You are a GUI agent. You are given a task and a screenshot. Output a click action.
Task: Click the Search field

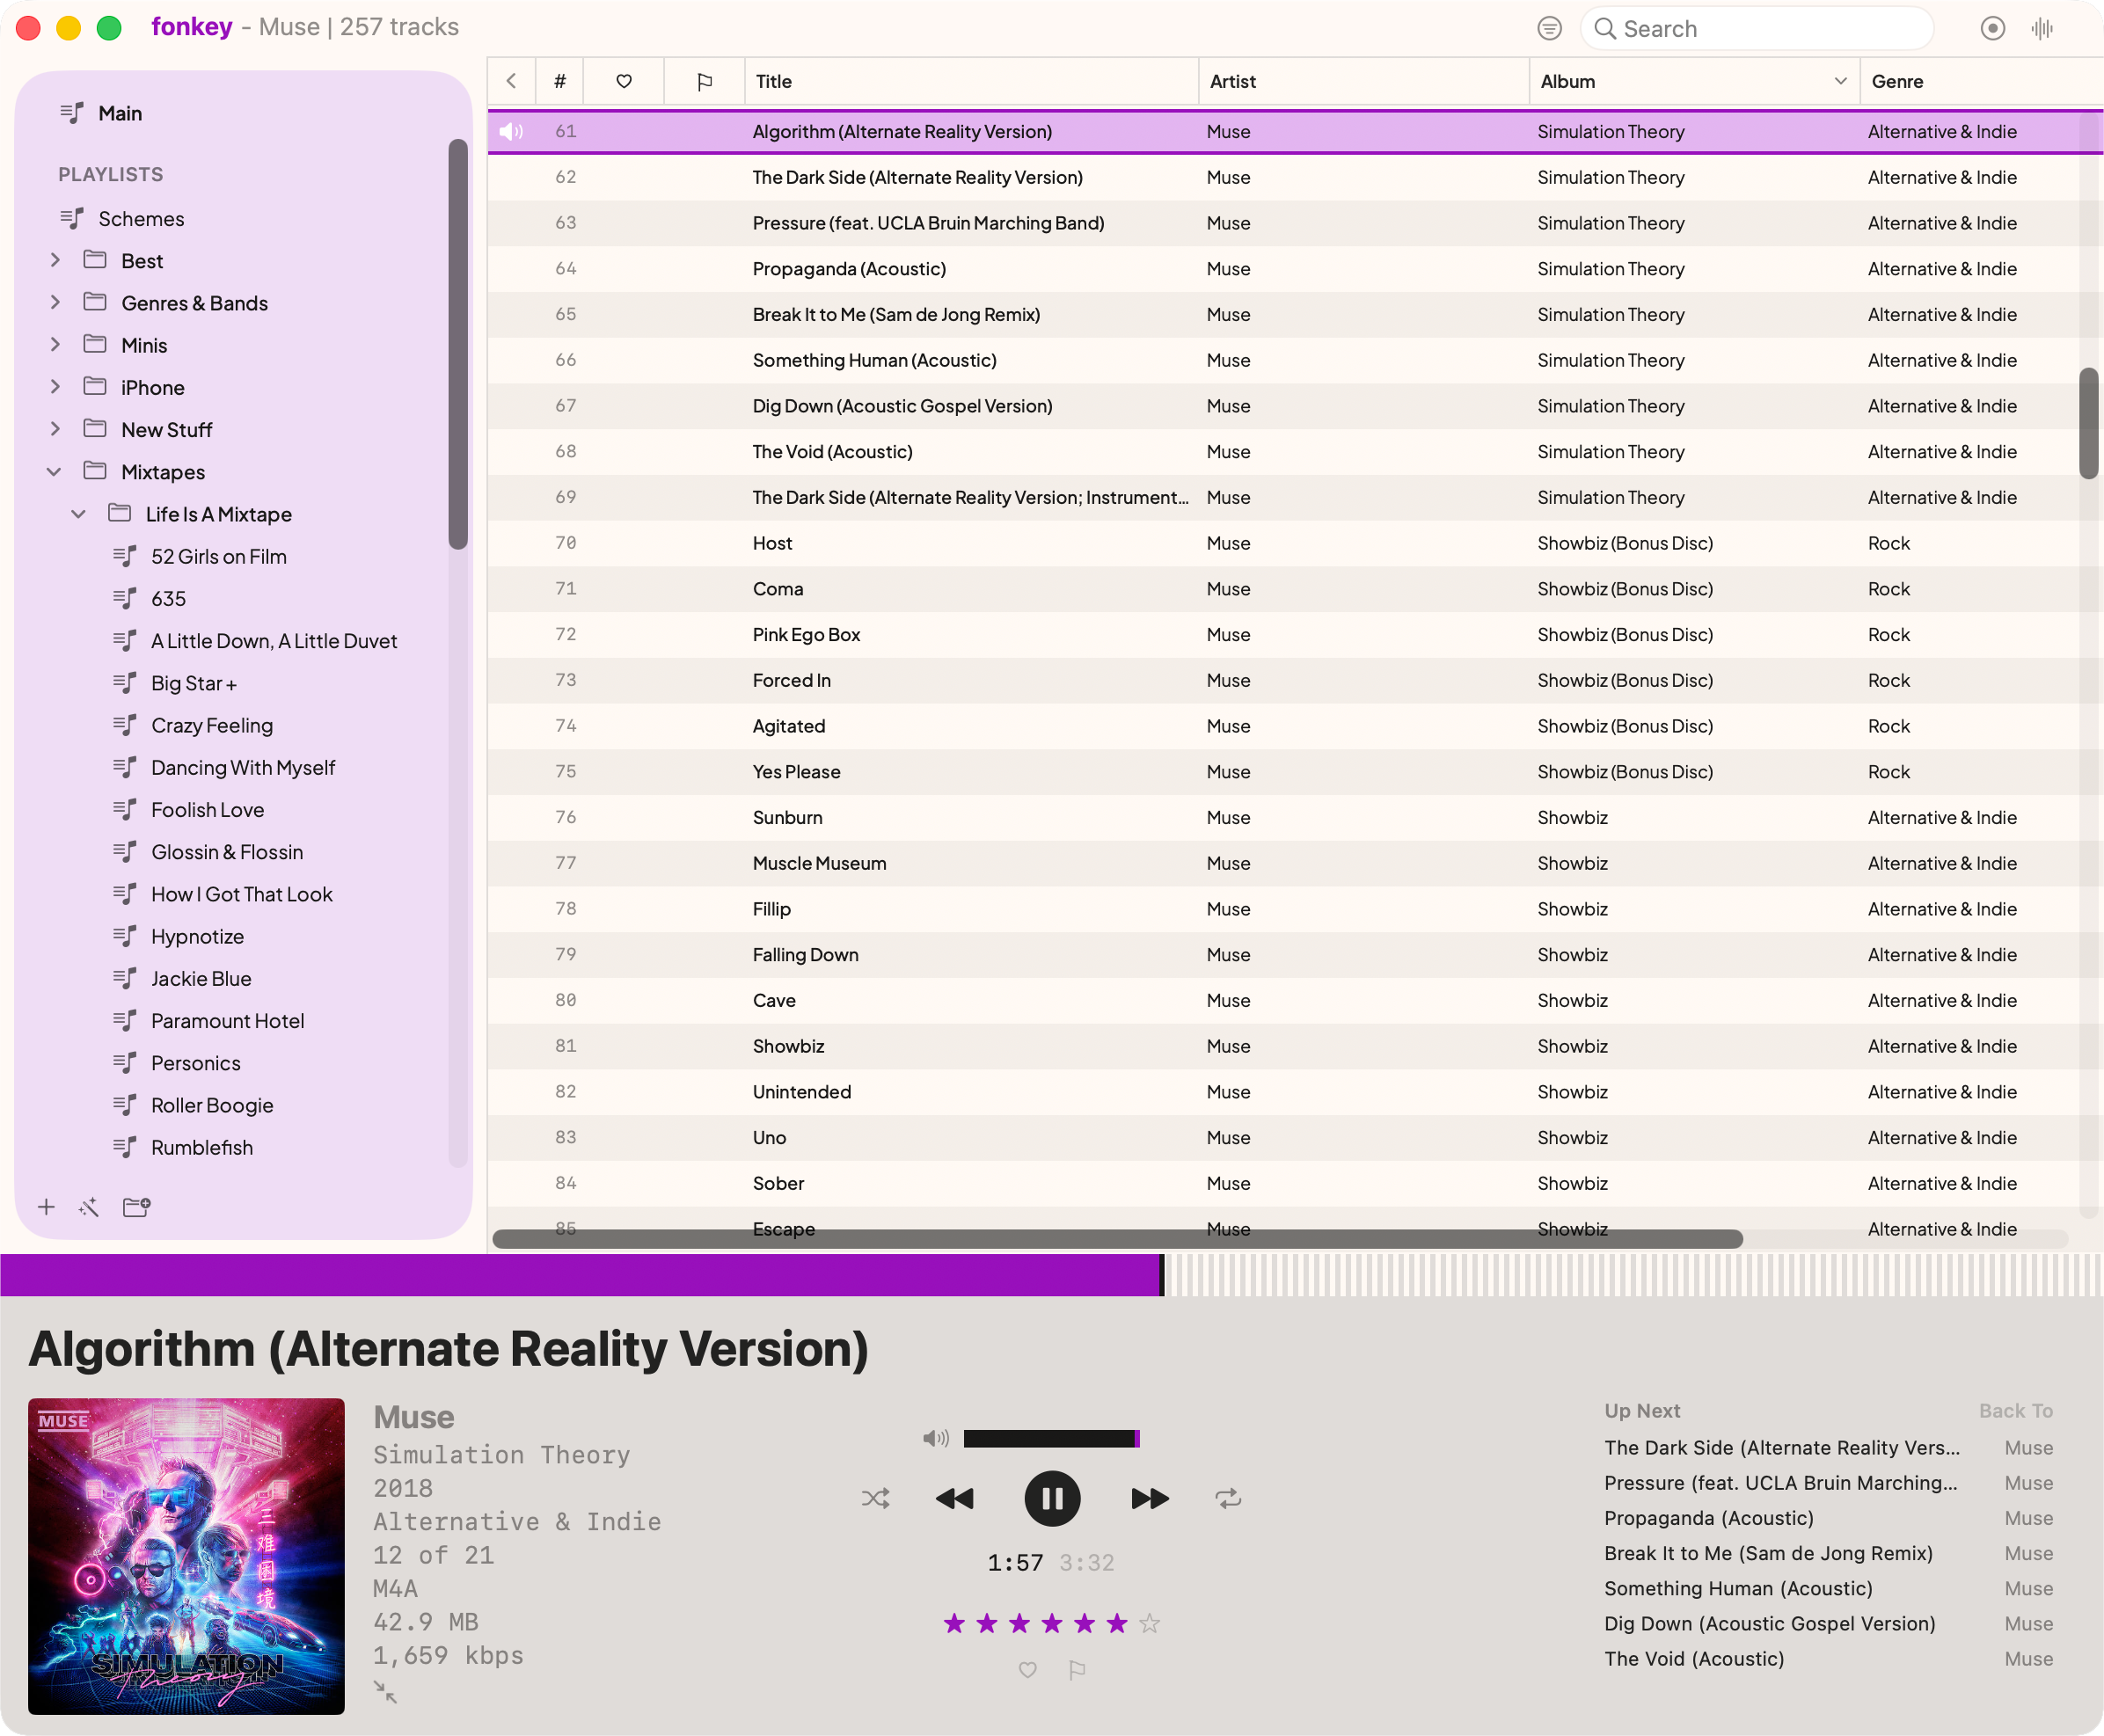click(1757, 28)
